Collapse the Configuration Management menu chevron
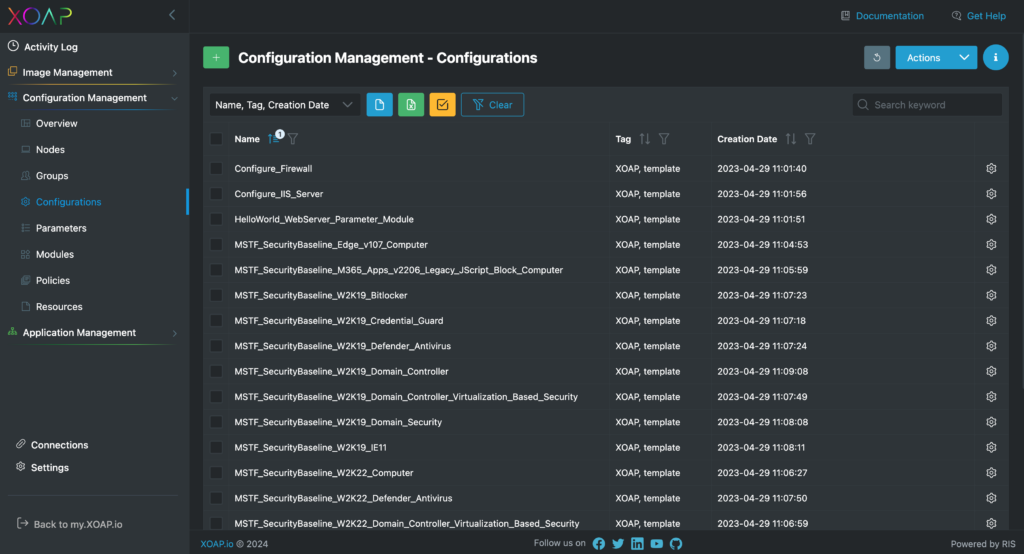Viewport: 1024px width, 554px height. [x=174, y=98]
